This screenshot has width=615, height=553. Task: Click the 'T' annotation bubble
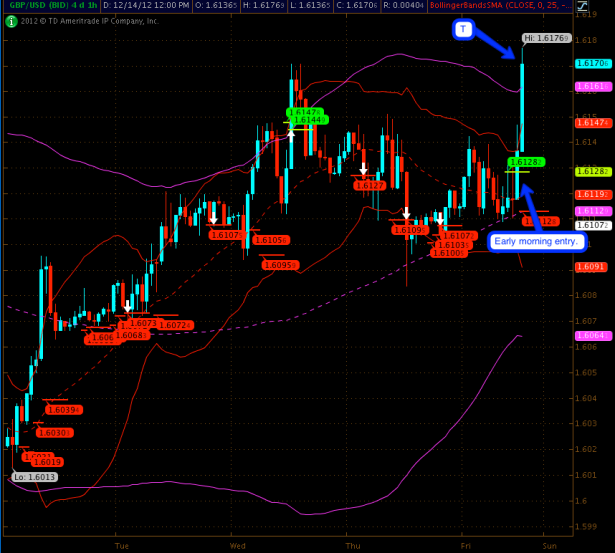tap(463, 30)
